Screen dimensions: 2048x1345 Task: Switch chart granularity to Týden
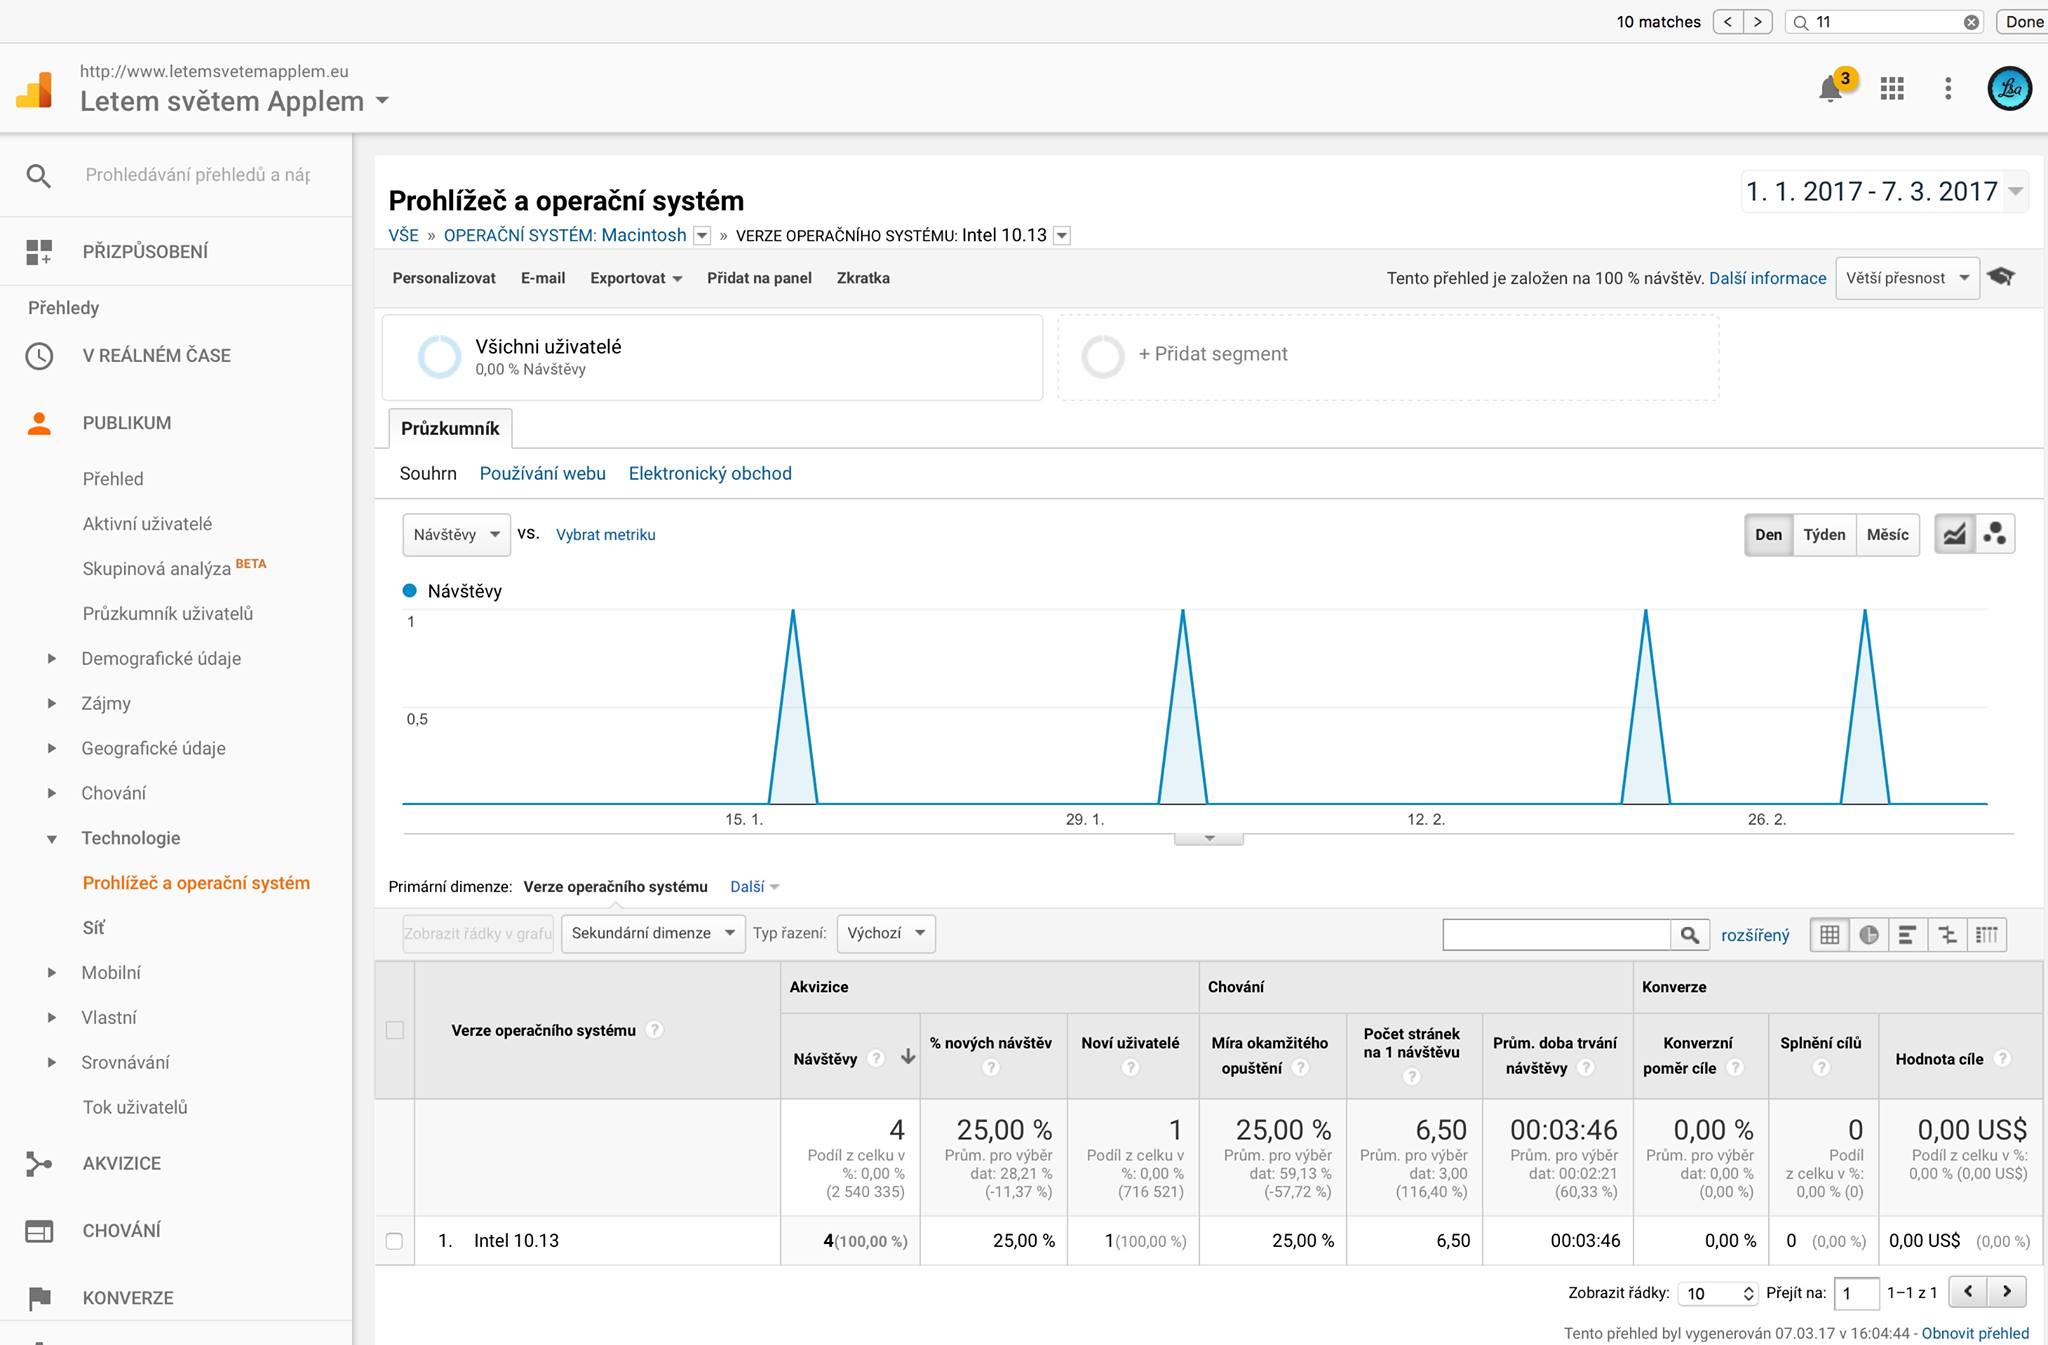[x=1824, y=534]
